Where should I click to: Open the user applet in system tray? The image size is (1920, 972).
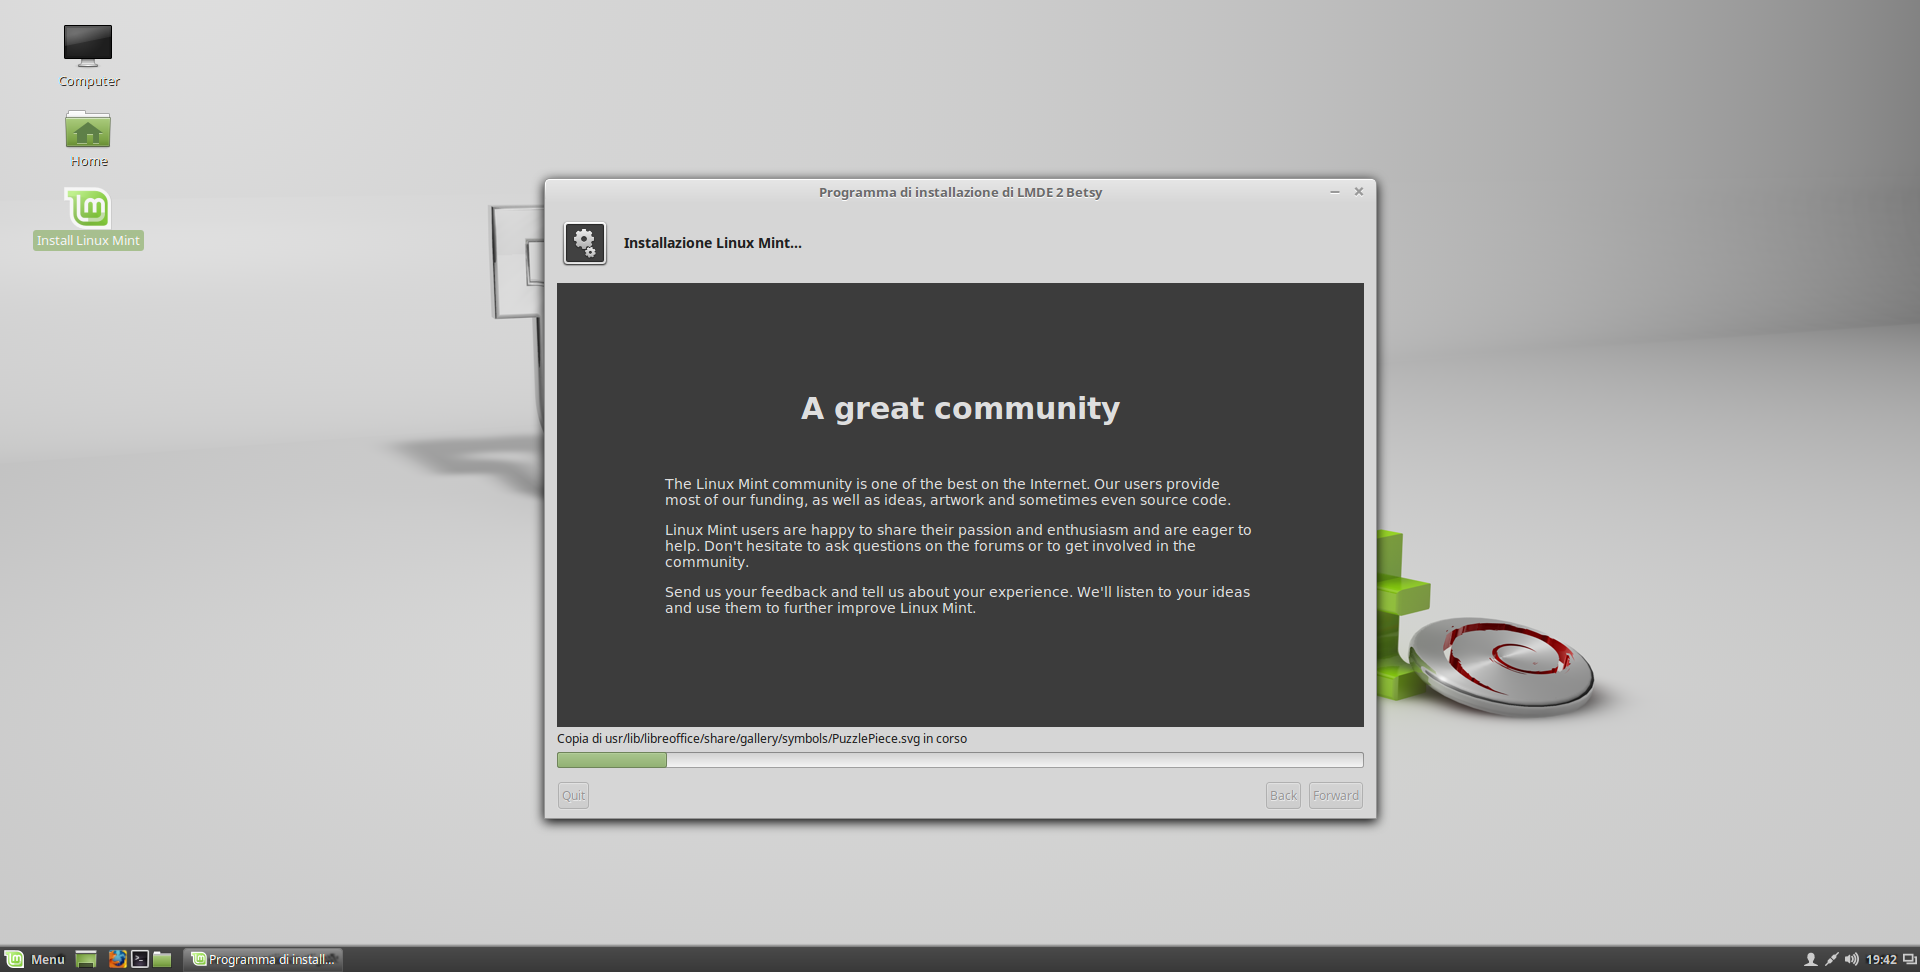click(1810, 959)
